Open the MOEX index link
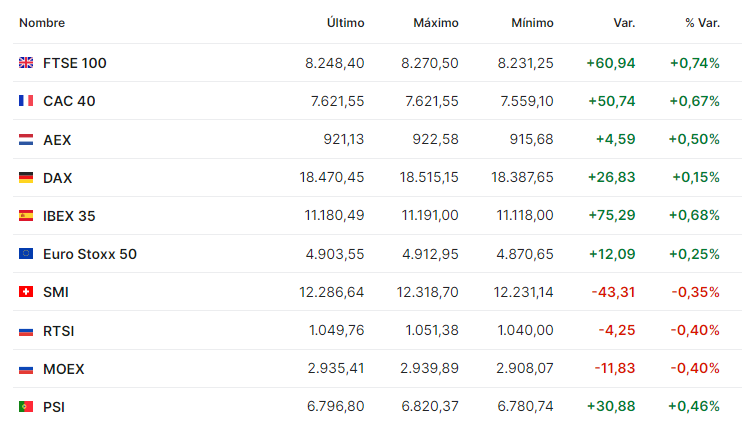The height and width of the screenshot is (424, 742). click(x=63, y=369)
